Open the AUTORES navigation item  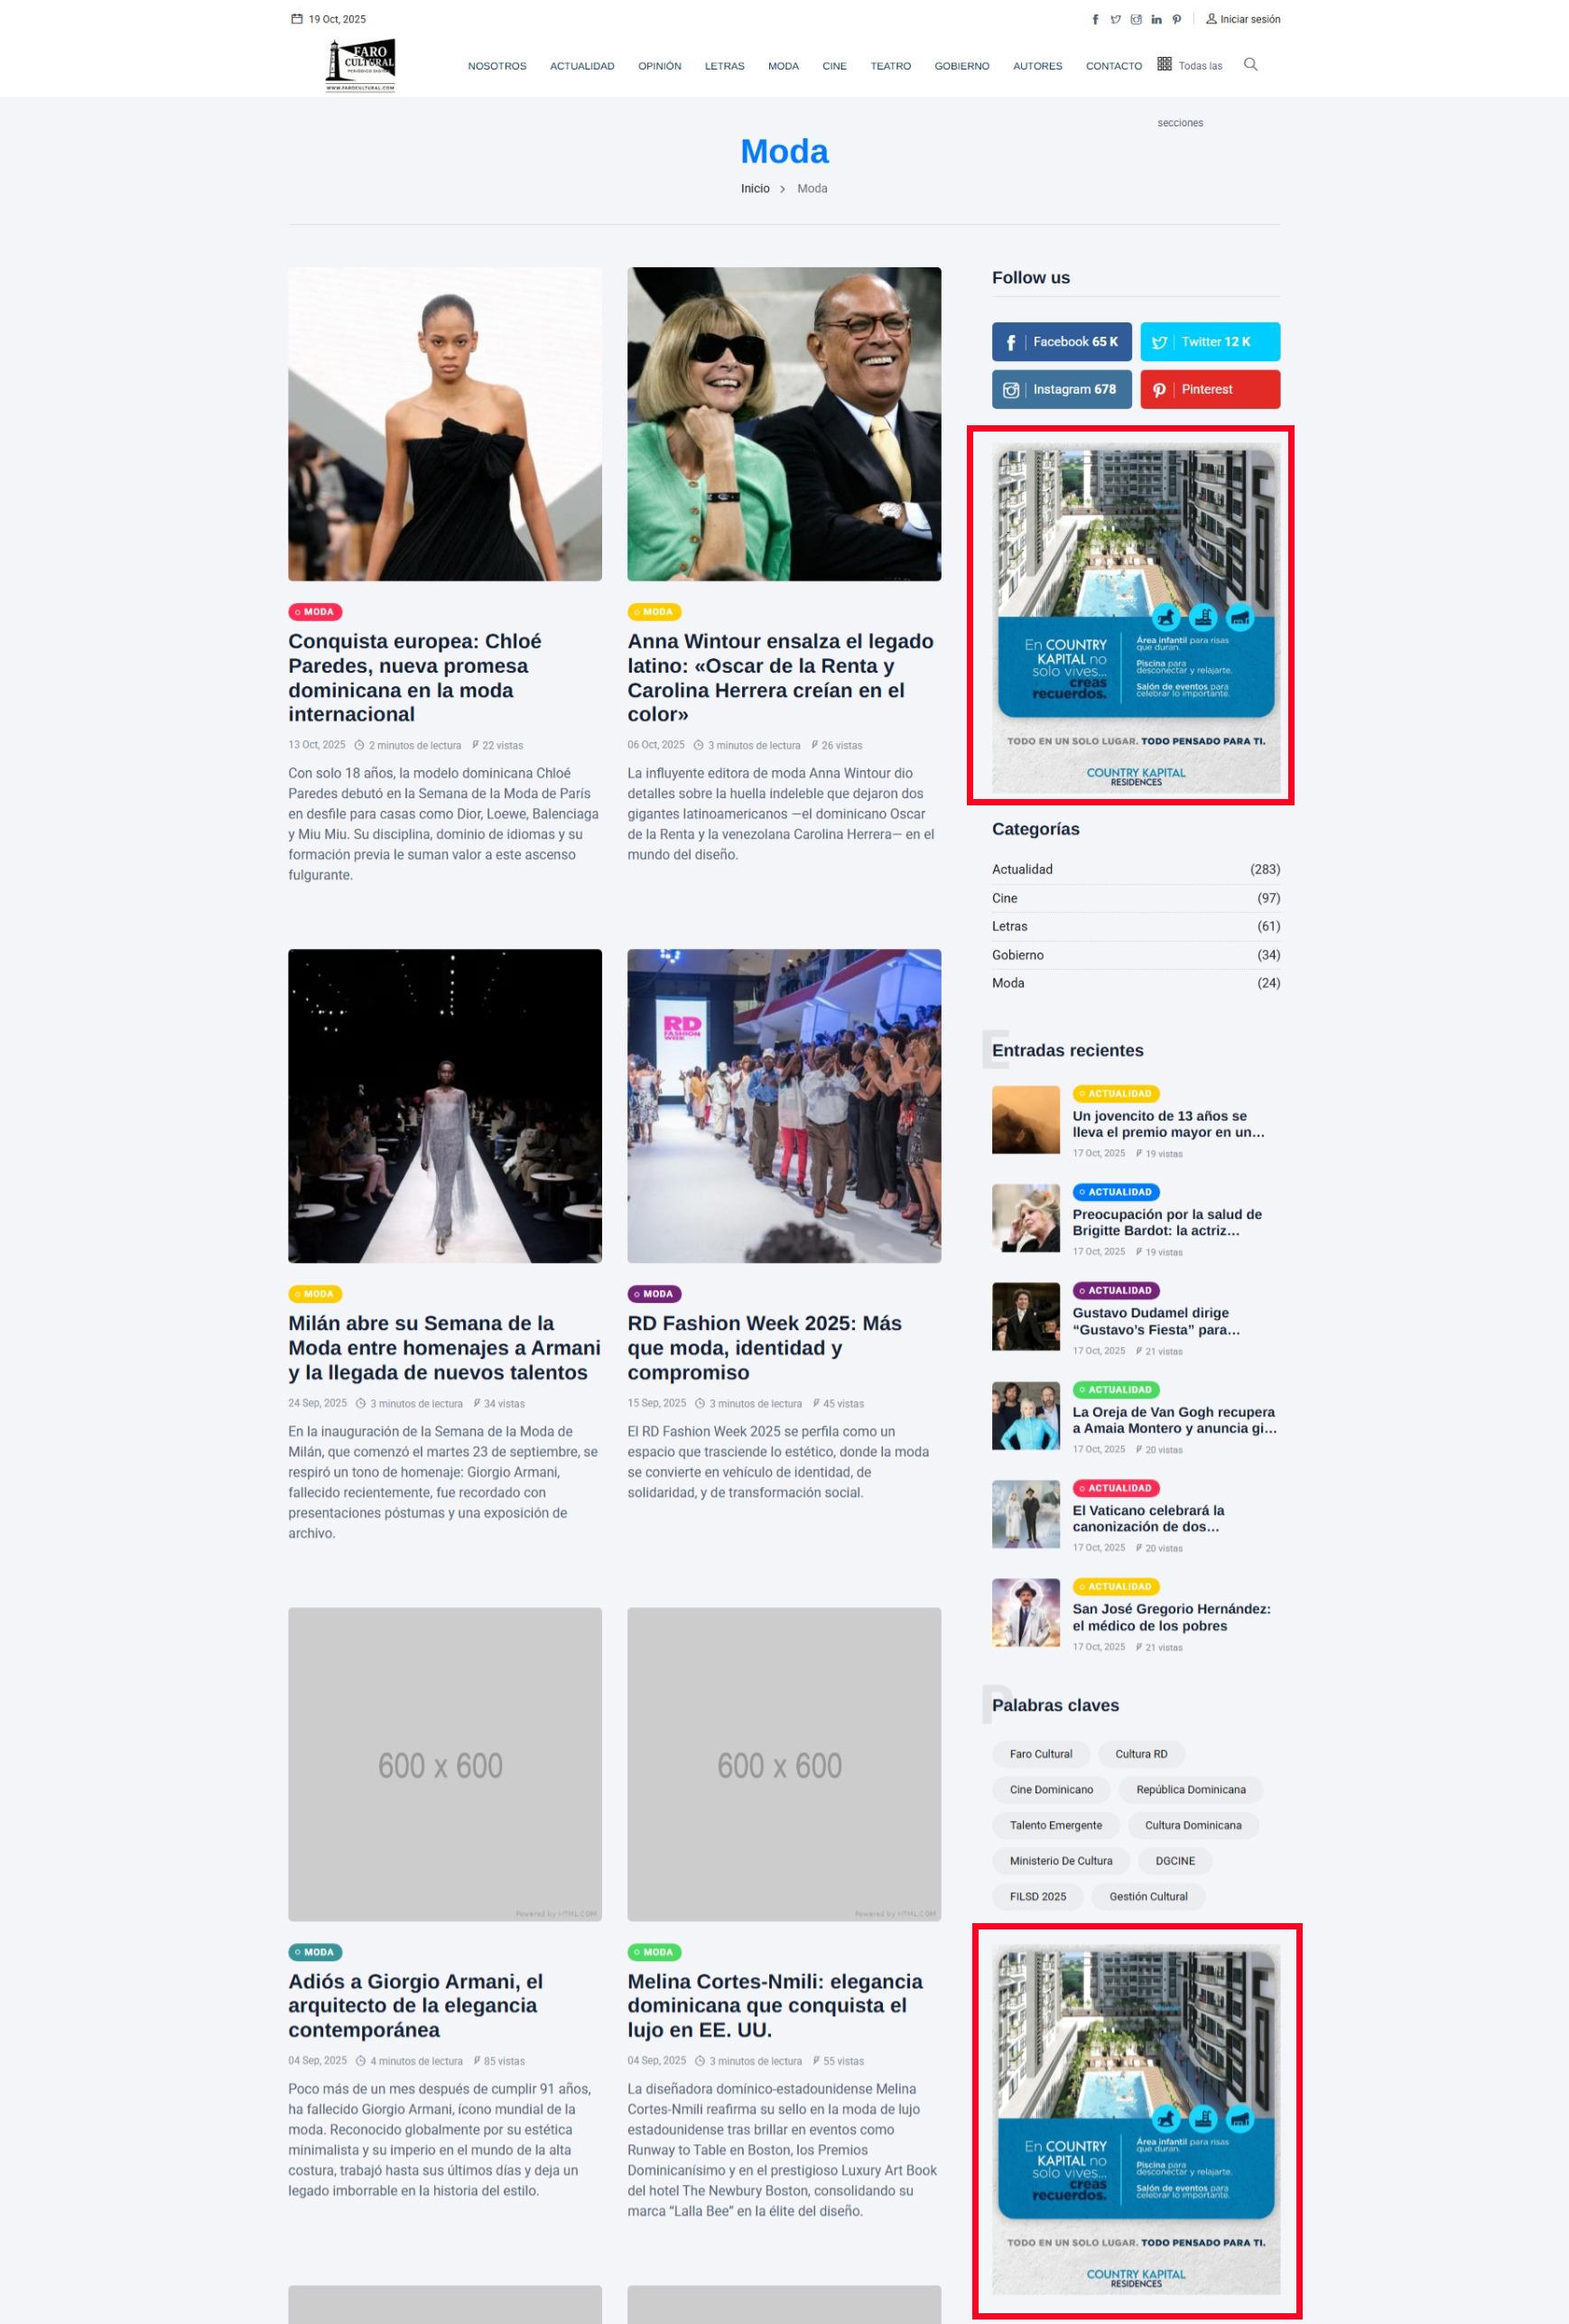1037,67
